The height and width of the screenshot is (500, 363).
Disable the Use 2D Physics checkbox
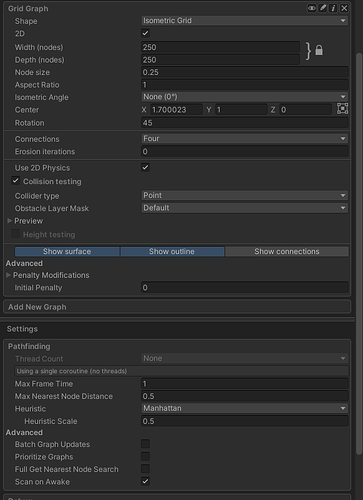point(145,167)
